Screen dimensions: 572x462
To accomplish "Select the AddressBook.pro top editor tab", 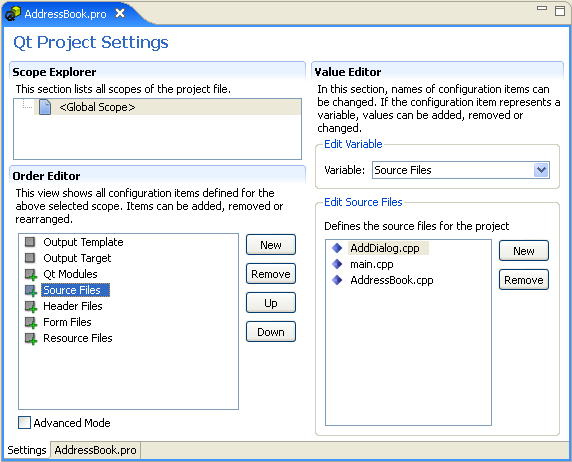I will coord(66,14).
